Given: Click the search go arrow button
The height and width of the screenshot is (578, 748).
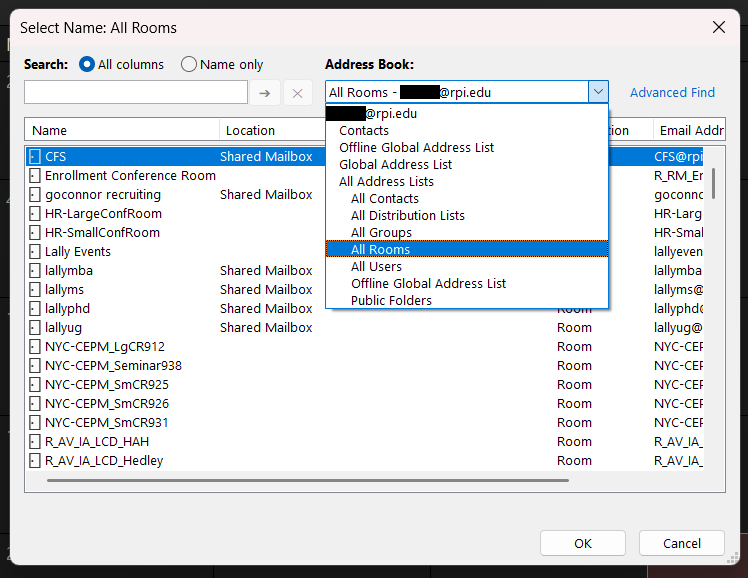Looking at the screenshot, I should (265, 93).
